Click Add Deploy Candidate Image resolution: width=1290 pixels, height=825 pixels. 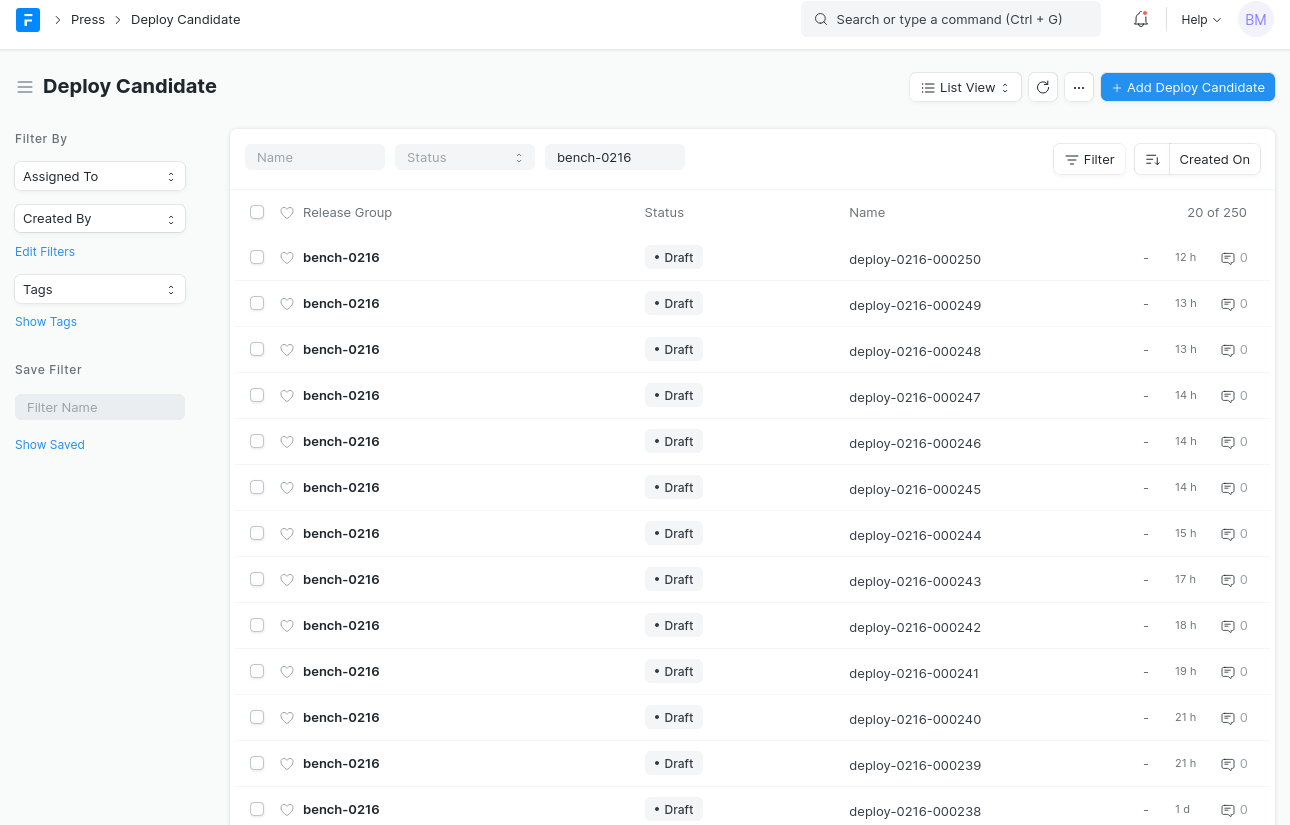point(1187,87)
